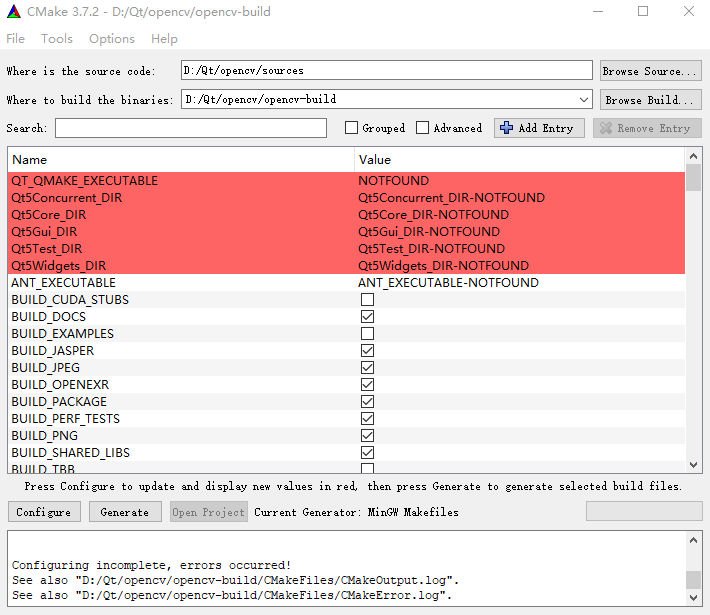Click the Qt5Concurrent_DIR-NOTFOUND value

point(451,198)
